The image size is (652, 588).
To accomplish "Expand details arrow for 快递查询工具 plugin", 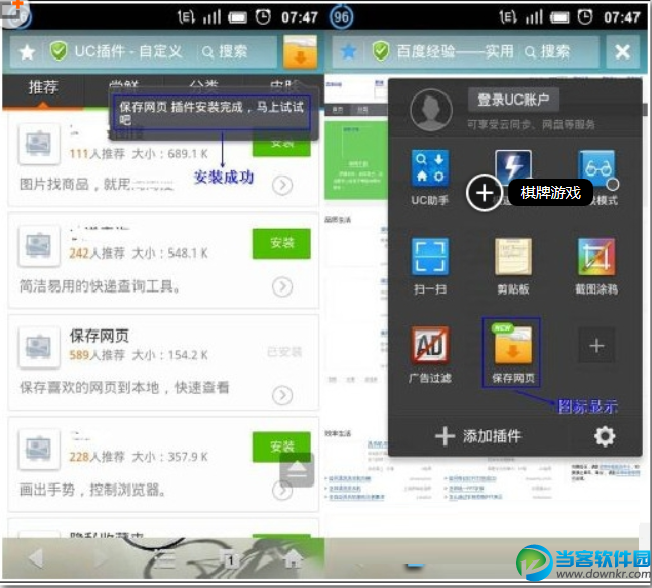I will coord(282,287).
